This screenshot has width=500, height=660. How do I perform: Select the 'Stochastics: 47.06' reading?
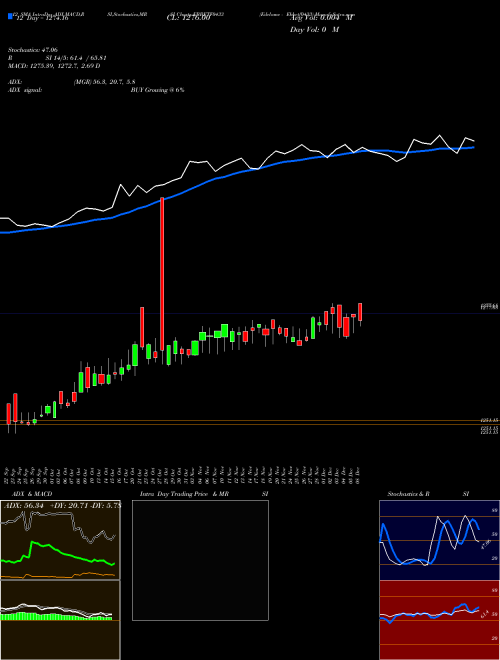click(32, 50)
